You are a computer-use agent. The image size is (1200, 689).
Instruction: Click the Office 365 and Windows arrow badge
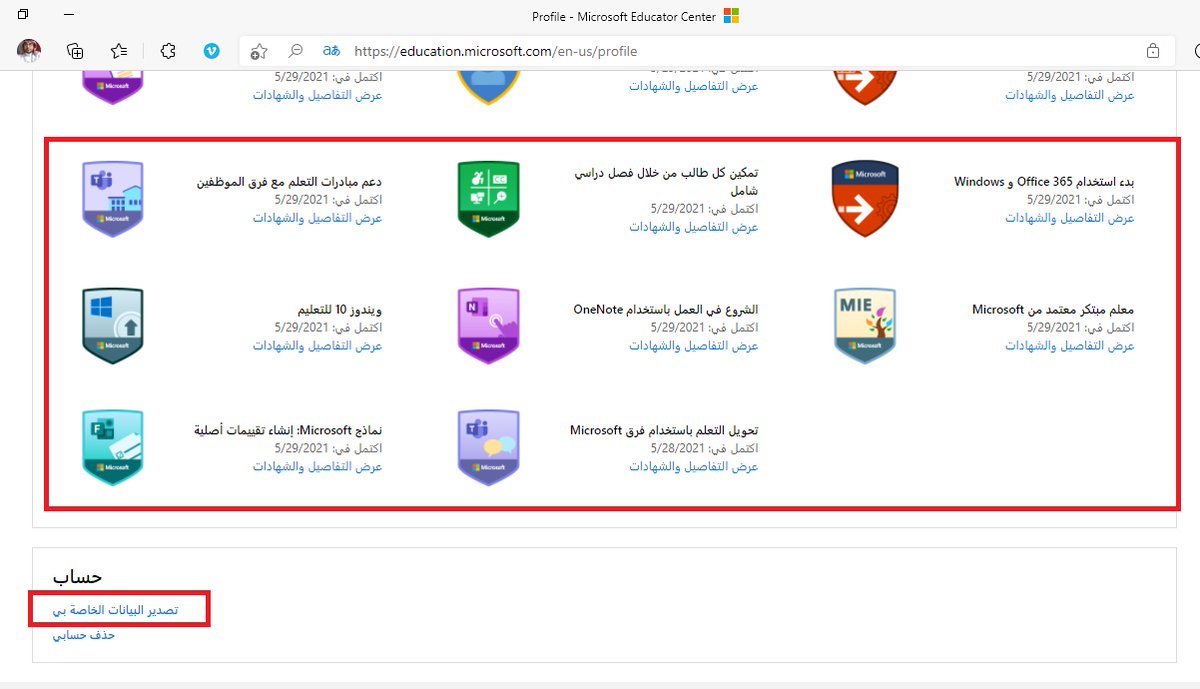coord(865,199)
